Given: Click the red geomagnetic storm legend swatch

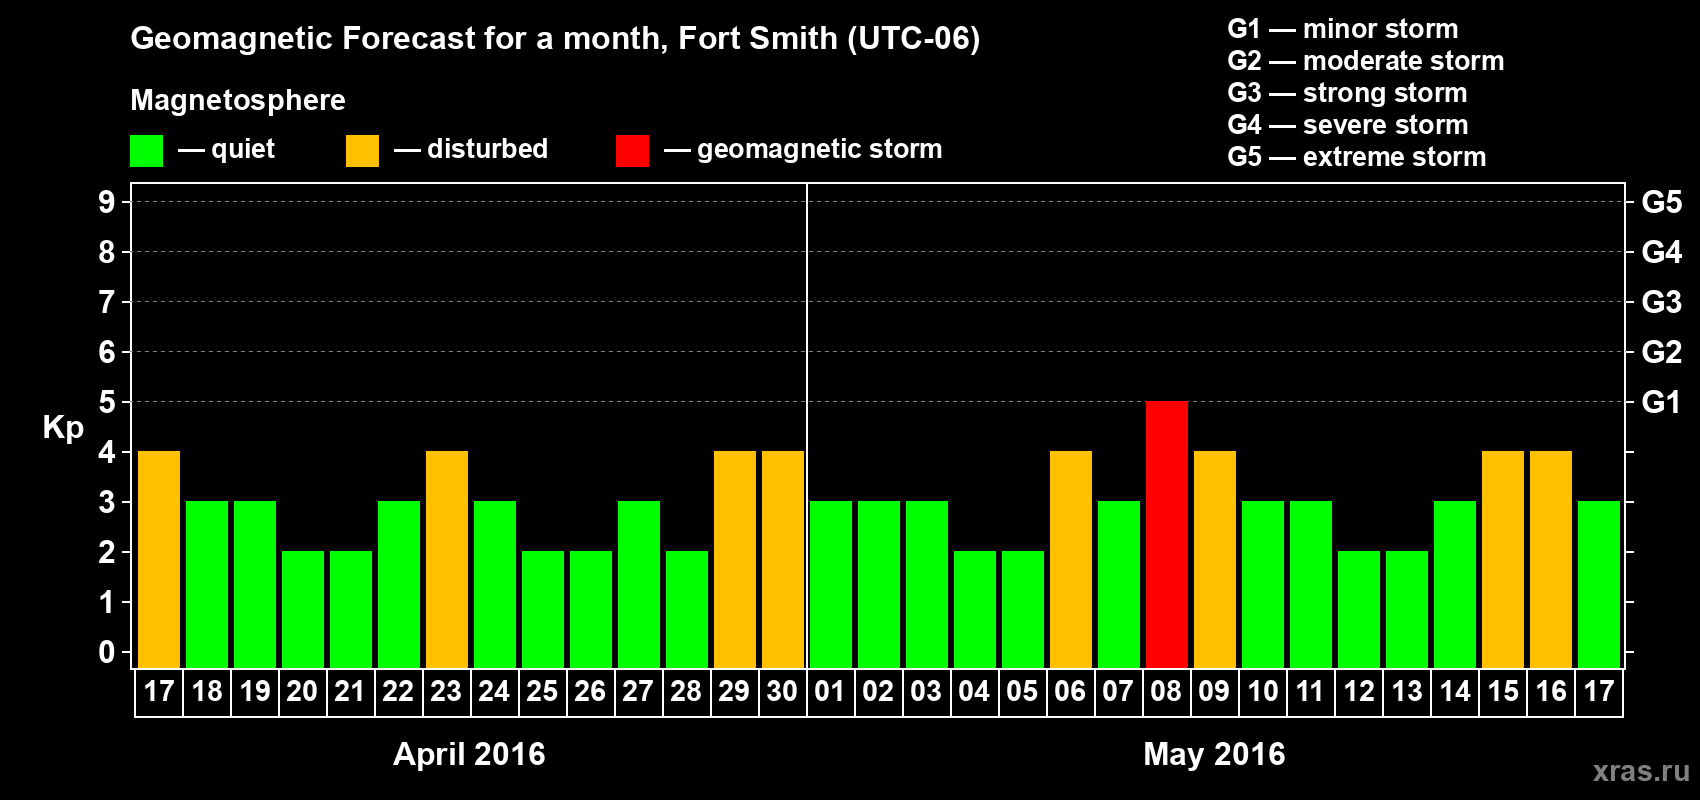Looking at the screenshot, I should [633, 151].
